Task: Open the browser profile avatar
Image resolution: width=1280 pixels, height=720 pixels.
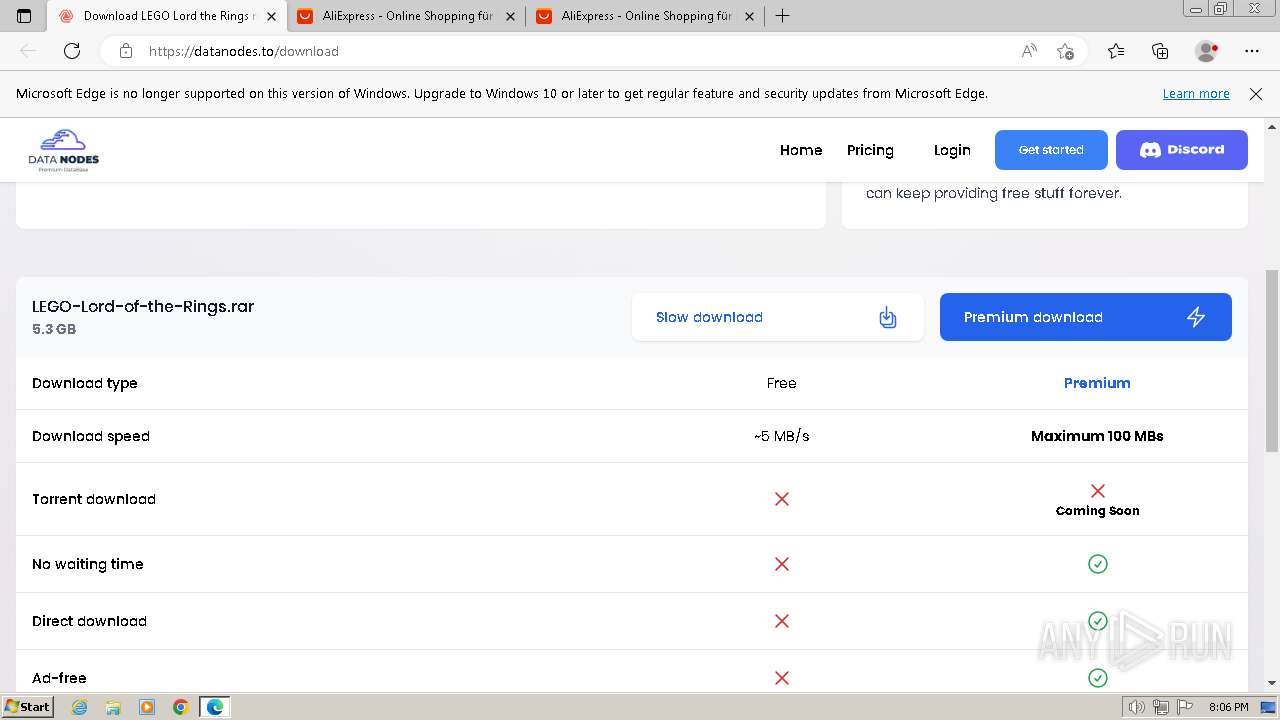Action: (x=1207, y=51)
